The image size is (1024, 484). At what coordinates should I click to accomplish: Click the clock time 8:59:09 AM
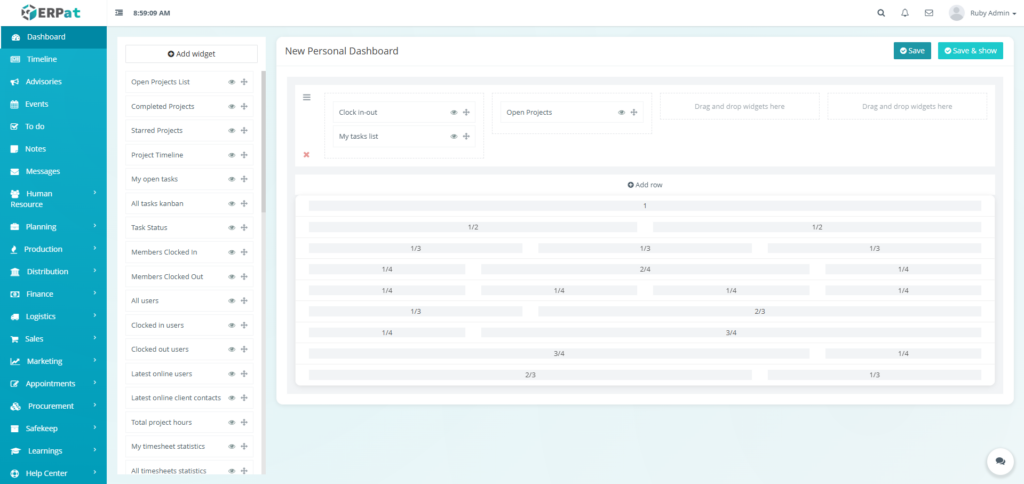click(x=152, y=12)
